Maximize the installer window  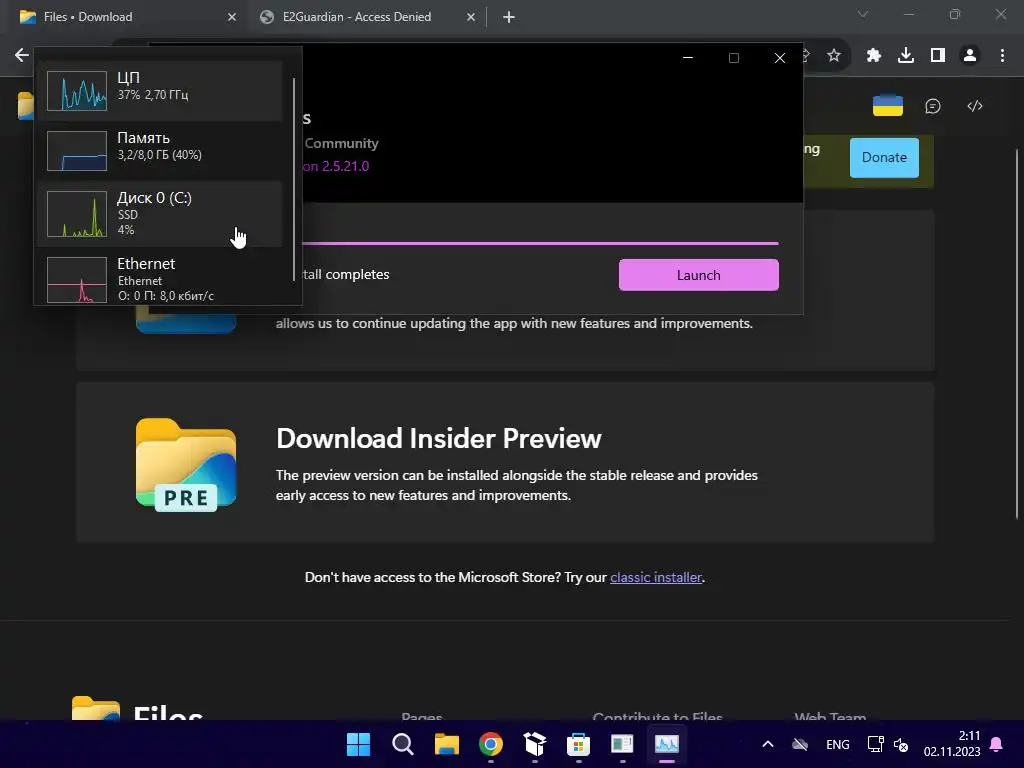pyautogui.click(x=733, y=57)
